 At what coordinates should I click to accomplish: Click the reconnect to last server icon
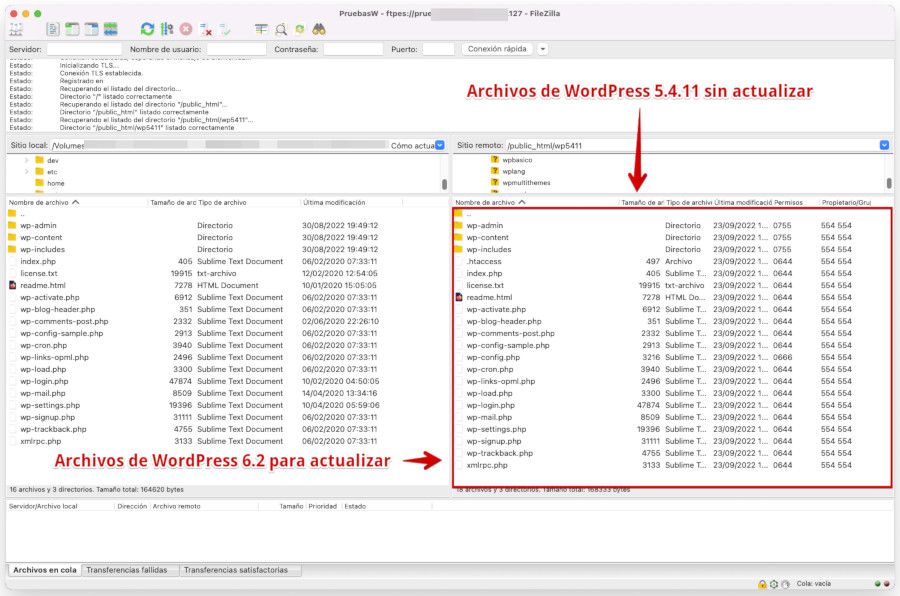(x=225, y=29)
